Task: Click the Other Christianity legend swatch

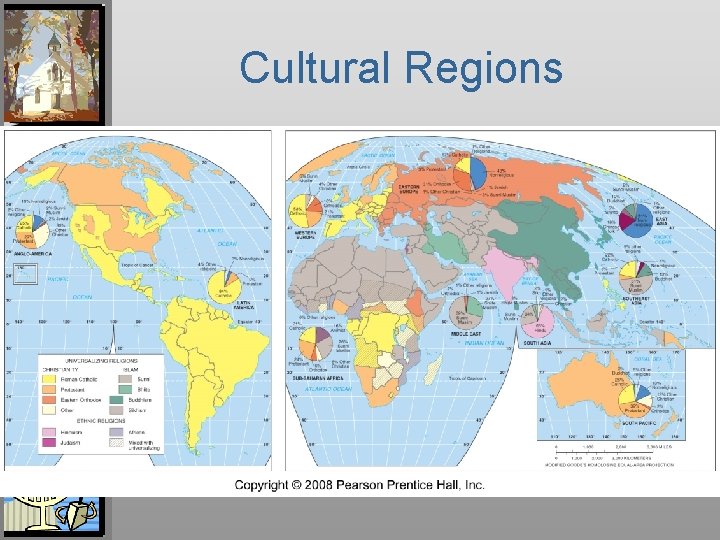Action: click(49, 410)
